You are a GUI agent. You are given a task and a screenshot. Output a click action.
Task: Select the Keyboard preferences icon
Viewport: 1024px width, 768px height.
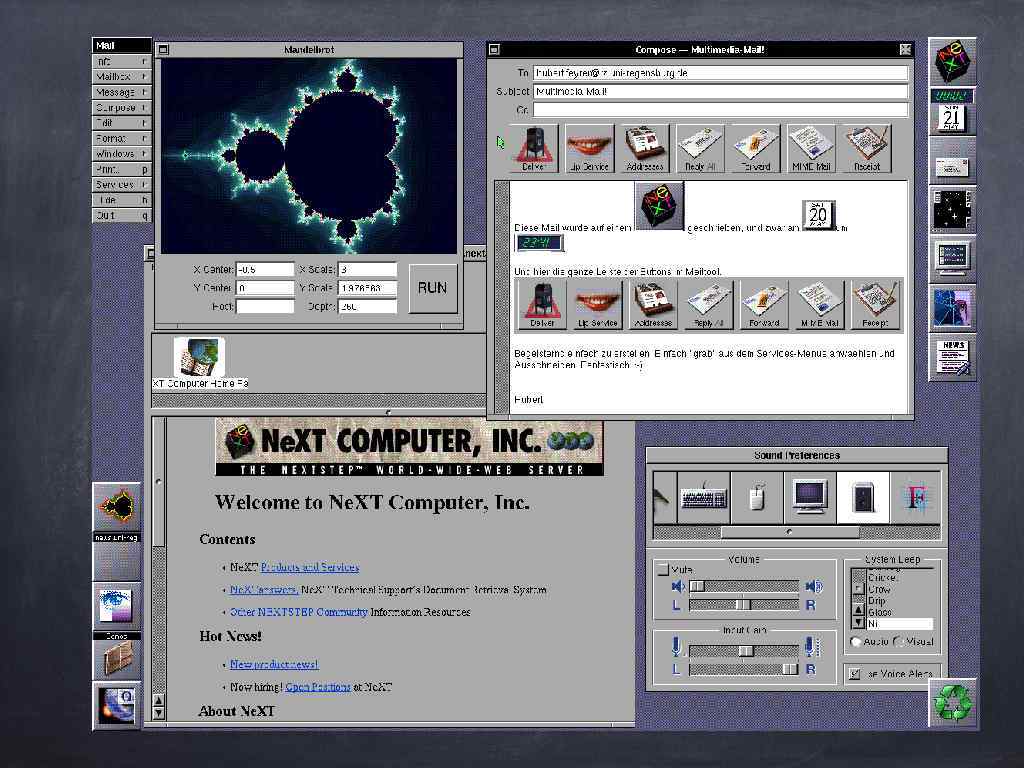(704, 498)
